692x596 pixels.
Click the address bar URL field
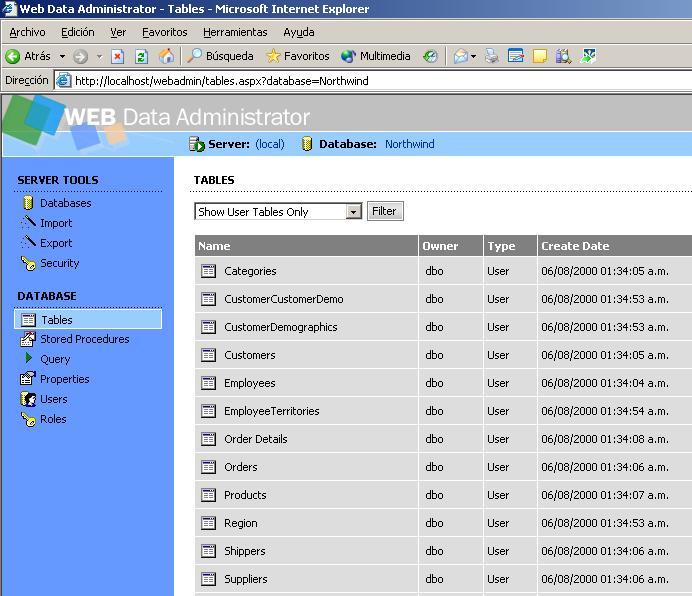coord(375,81)
